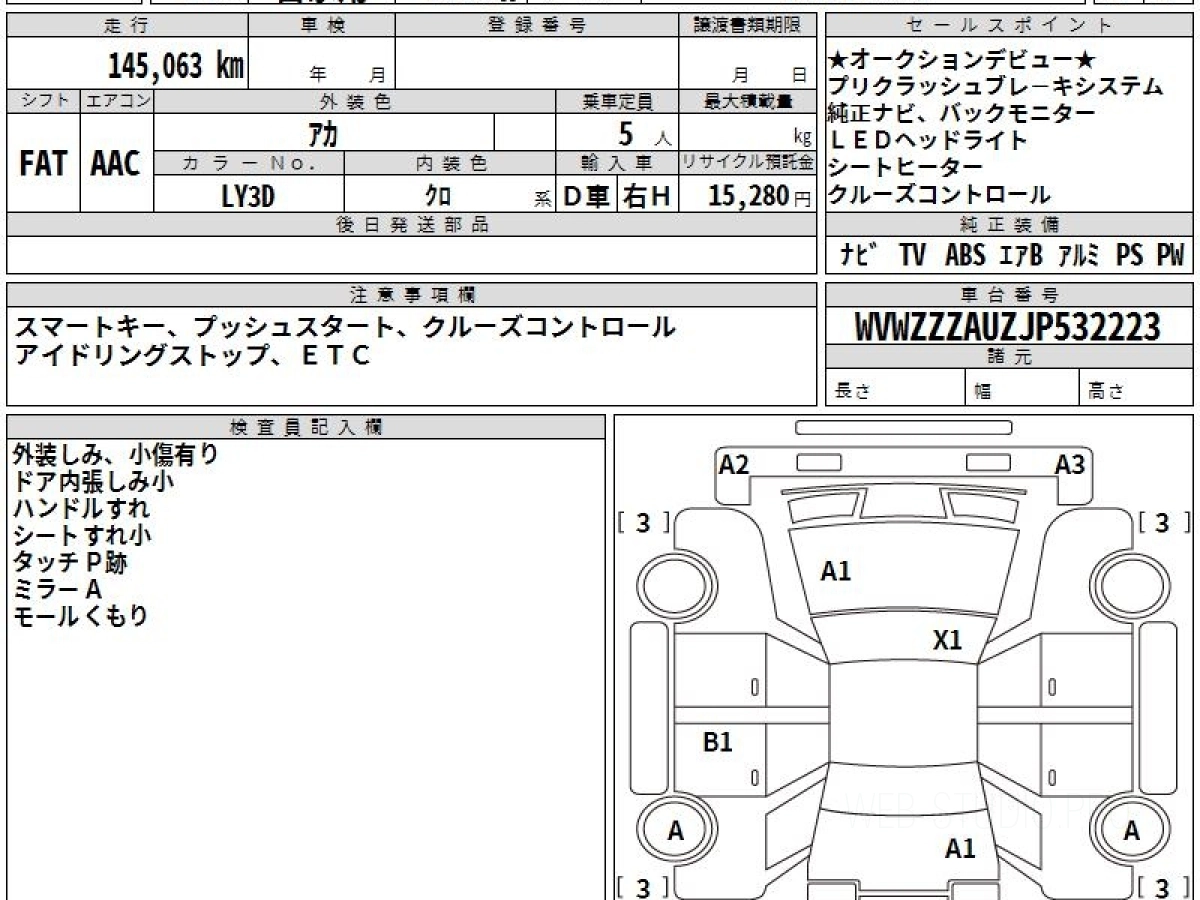Click the 外装しみ、小傷有り note

[115, 455]
